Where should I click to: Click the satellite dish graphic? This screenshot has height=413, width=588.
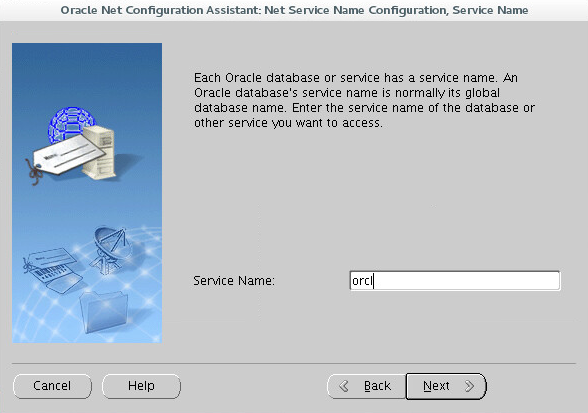[x=110, y=247]
